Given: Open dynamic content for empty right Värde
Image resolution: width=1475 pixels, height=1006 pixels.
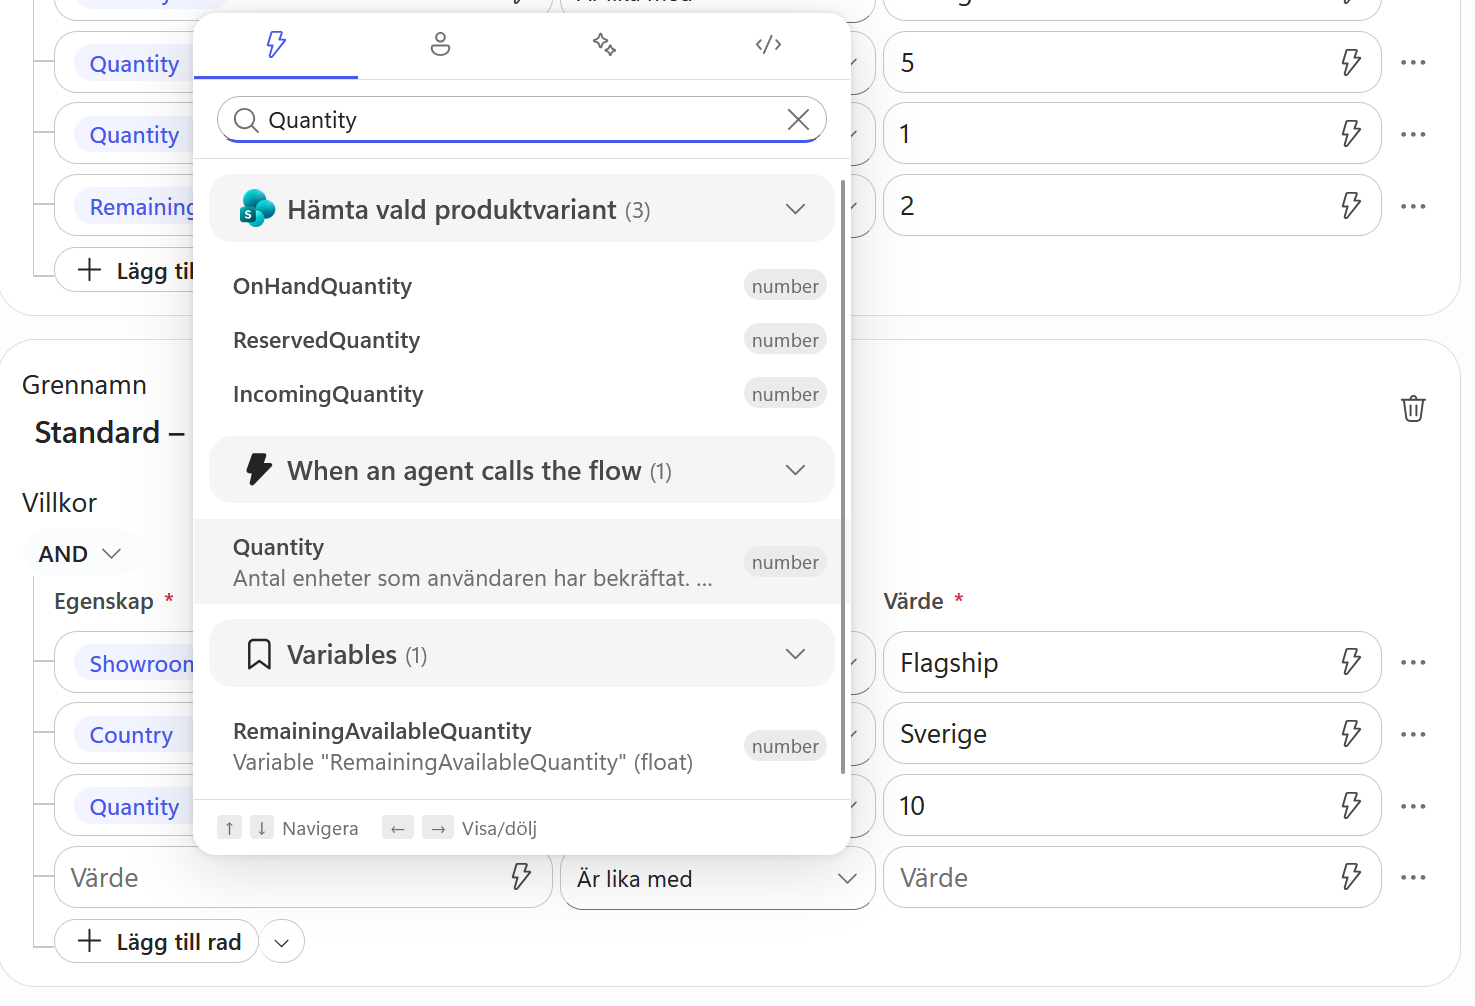Looking at the screenshot, I should [x=1351, y=877].
